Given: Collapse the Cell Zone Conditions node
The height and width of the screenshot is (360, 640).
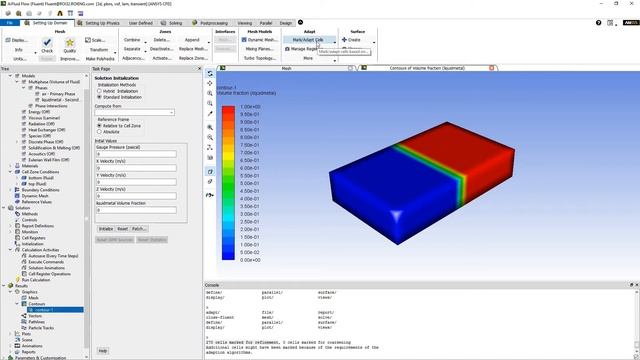Looking at the screenshot, I should (11, 172).
